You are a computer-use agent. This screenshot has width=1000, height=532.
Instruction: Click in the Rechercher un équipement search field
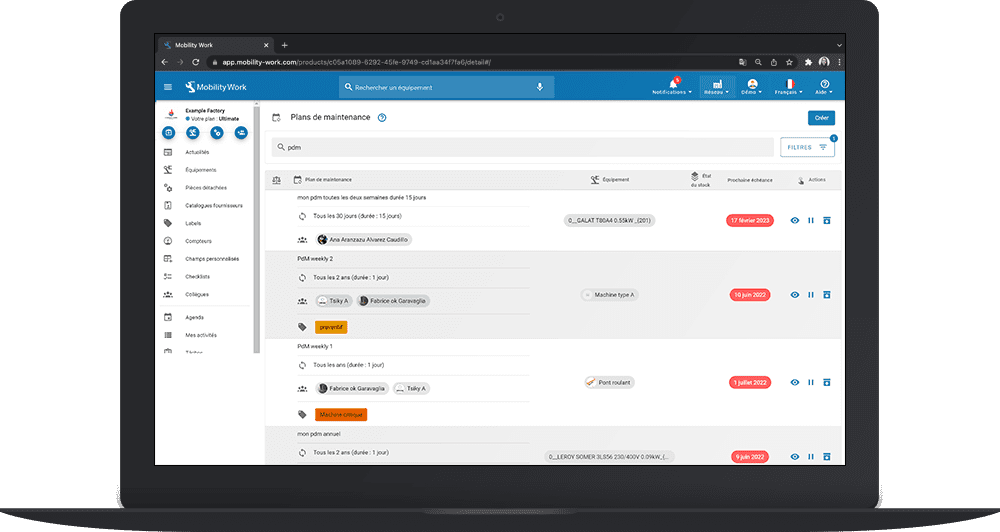(x=446, y=87)
